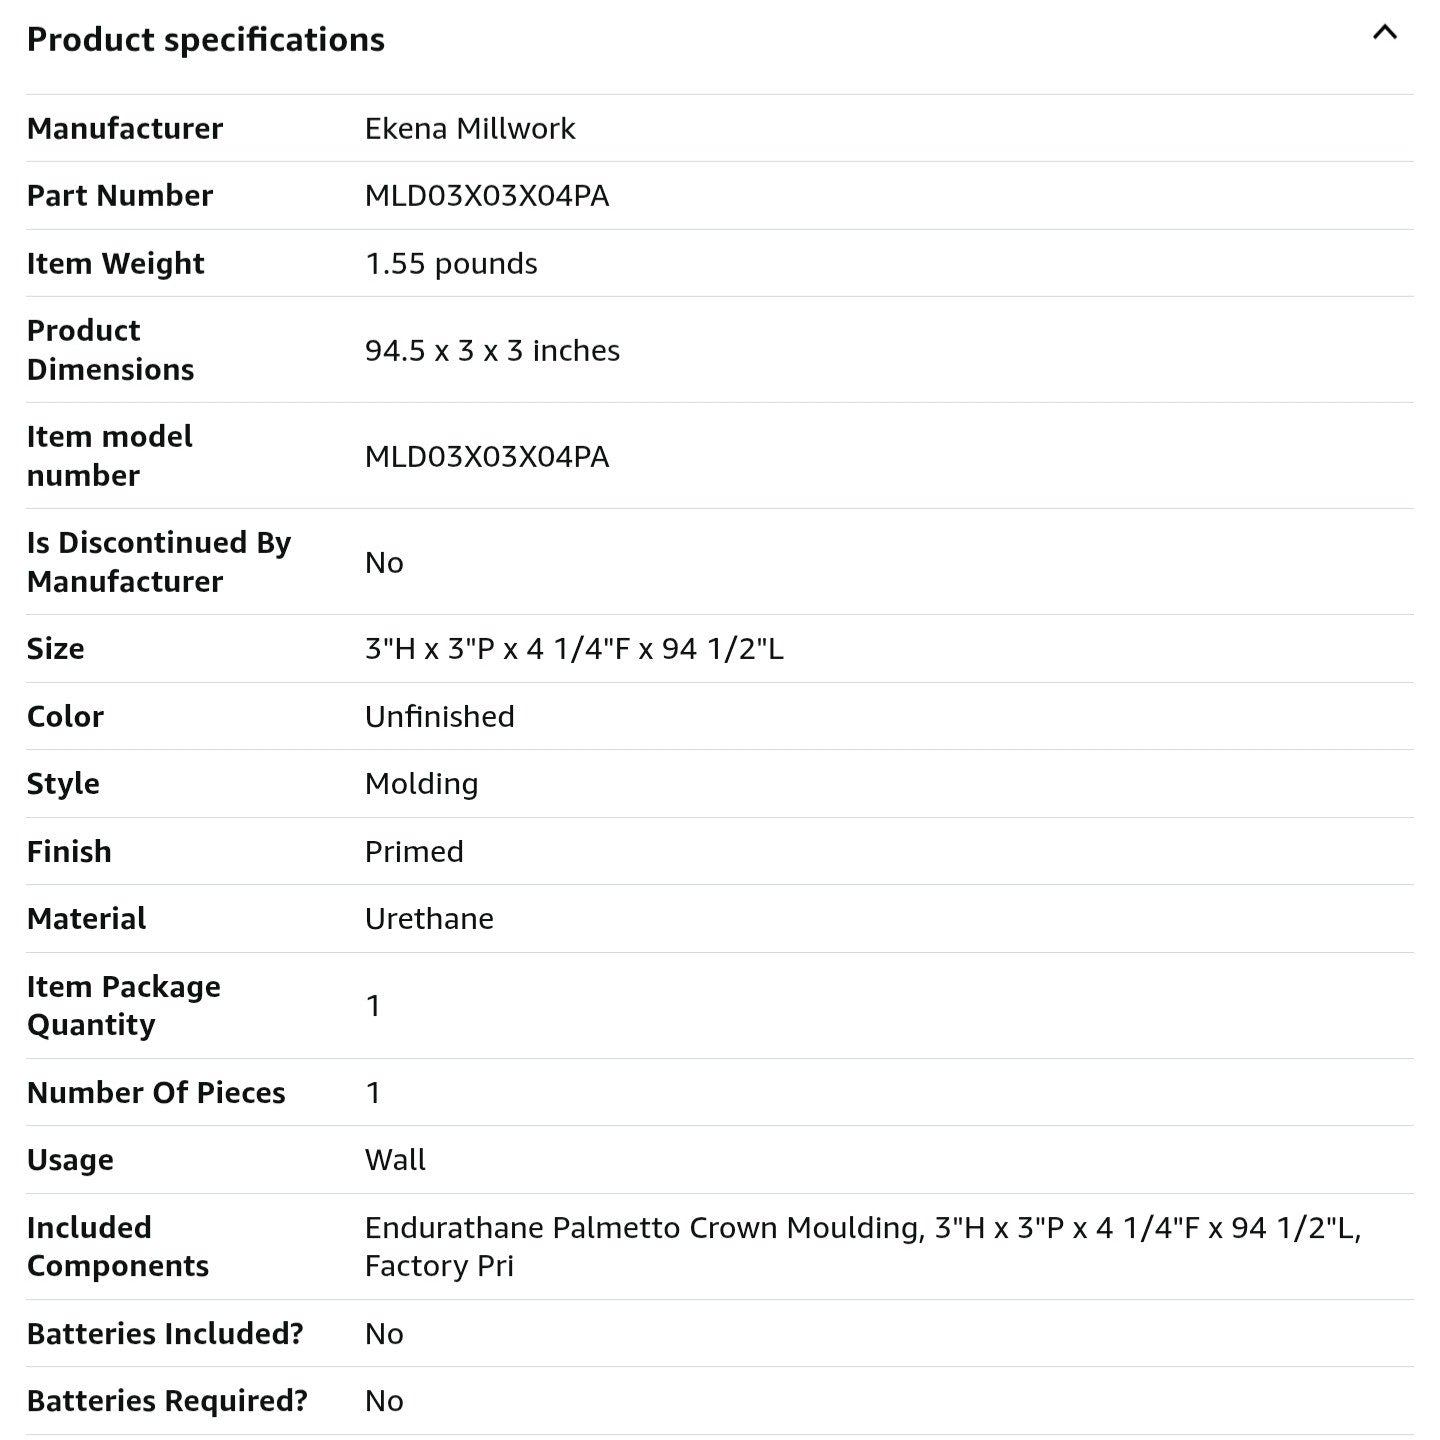Select the Number Of Pieces label
This screenshot has width=1440, height=1440.
pyautogui.click(x=156, y=1093)
